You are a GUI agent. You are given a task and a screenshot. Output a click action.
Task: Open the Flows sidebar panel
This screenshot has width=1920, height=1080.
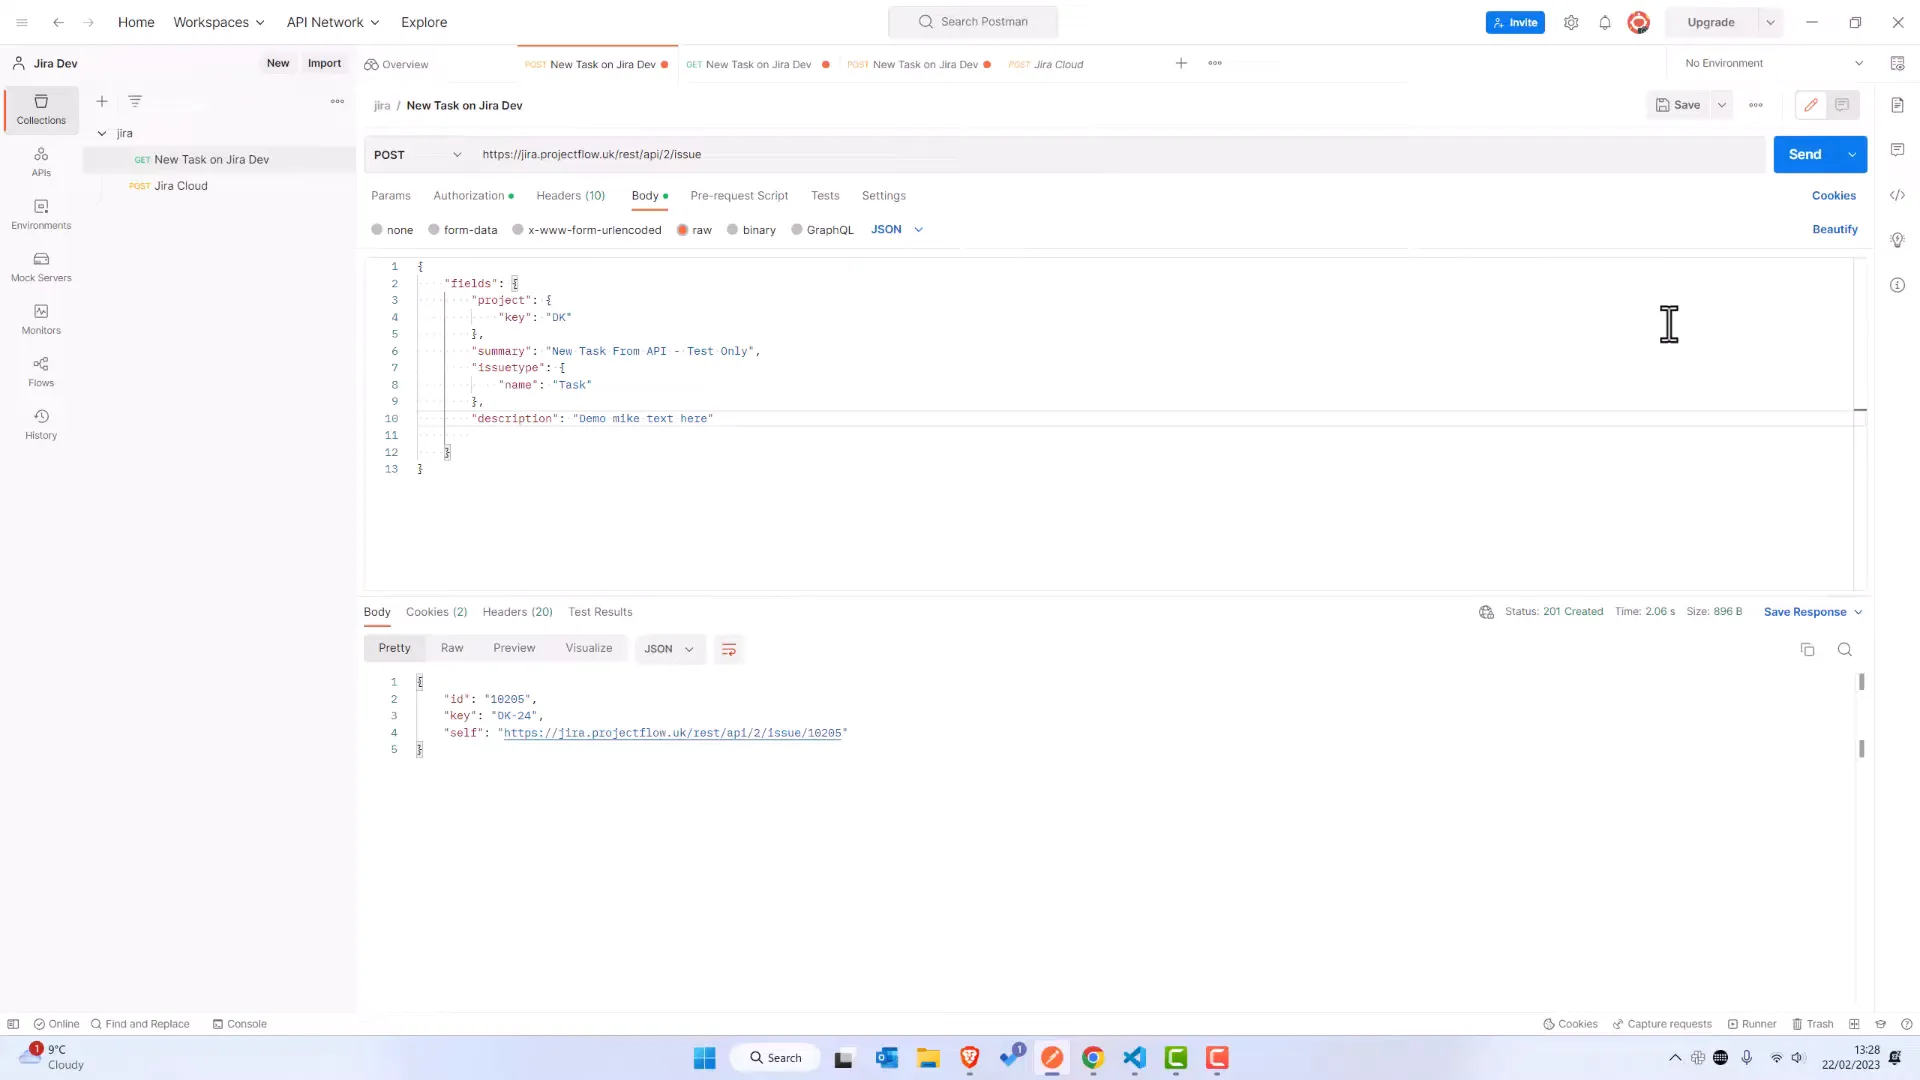(x=41, y=372)
